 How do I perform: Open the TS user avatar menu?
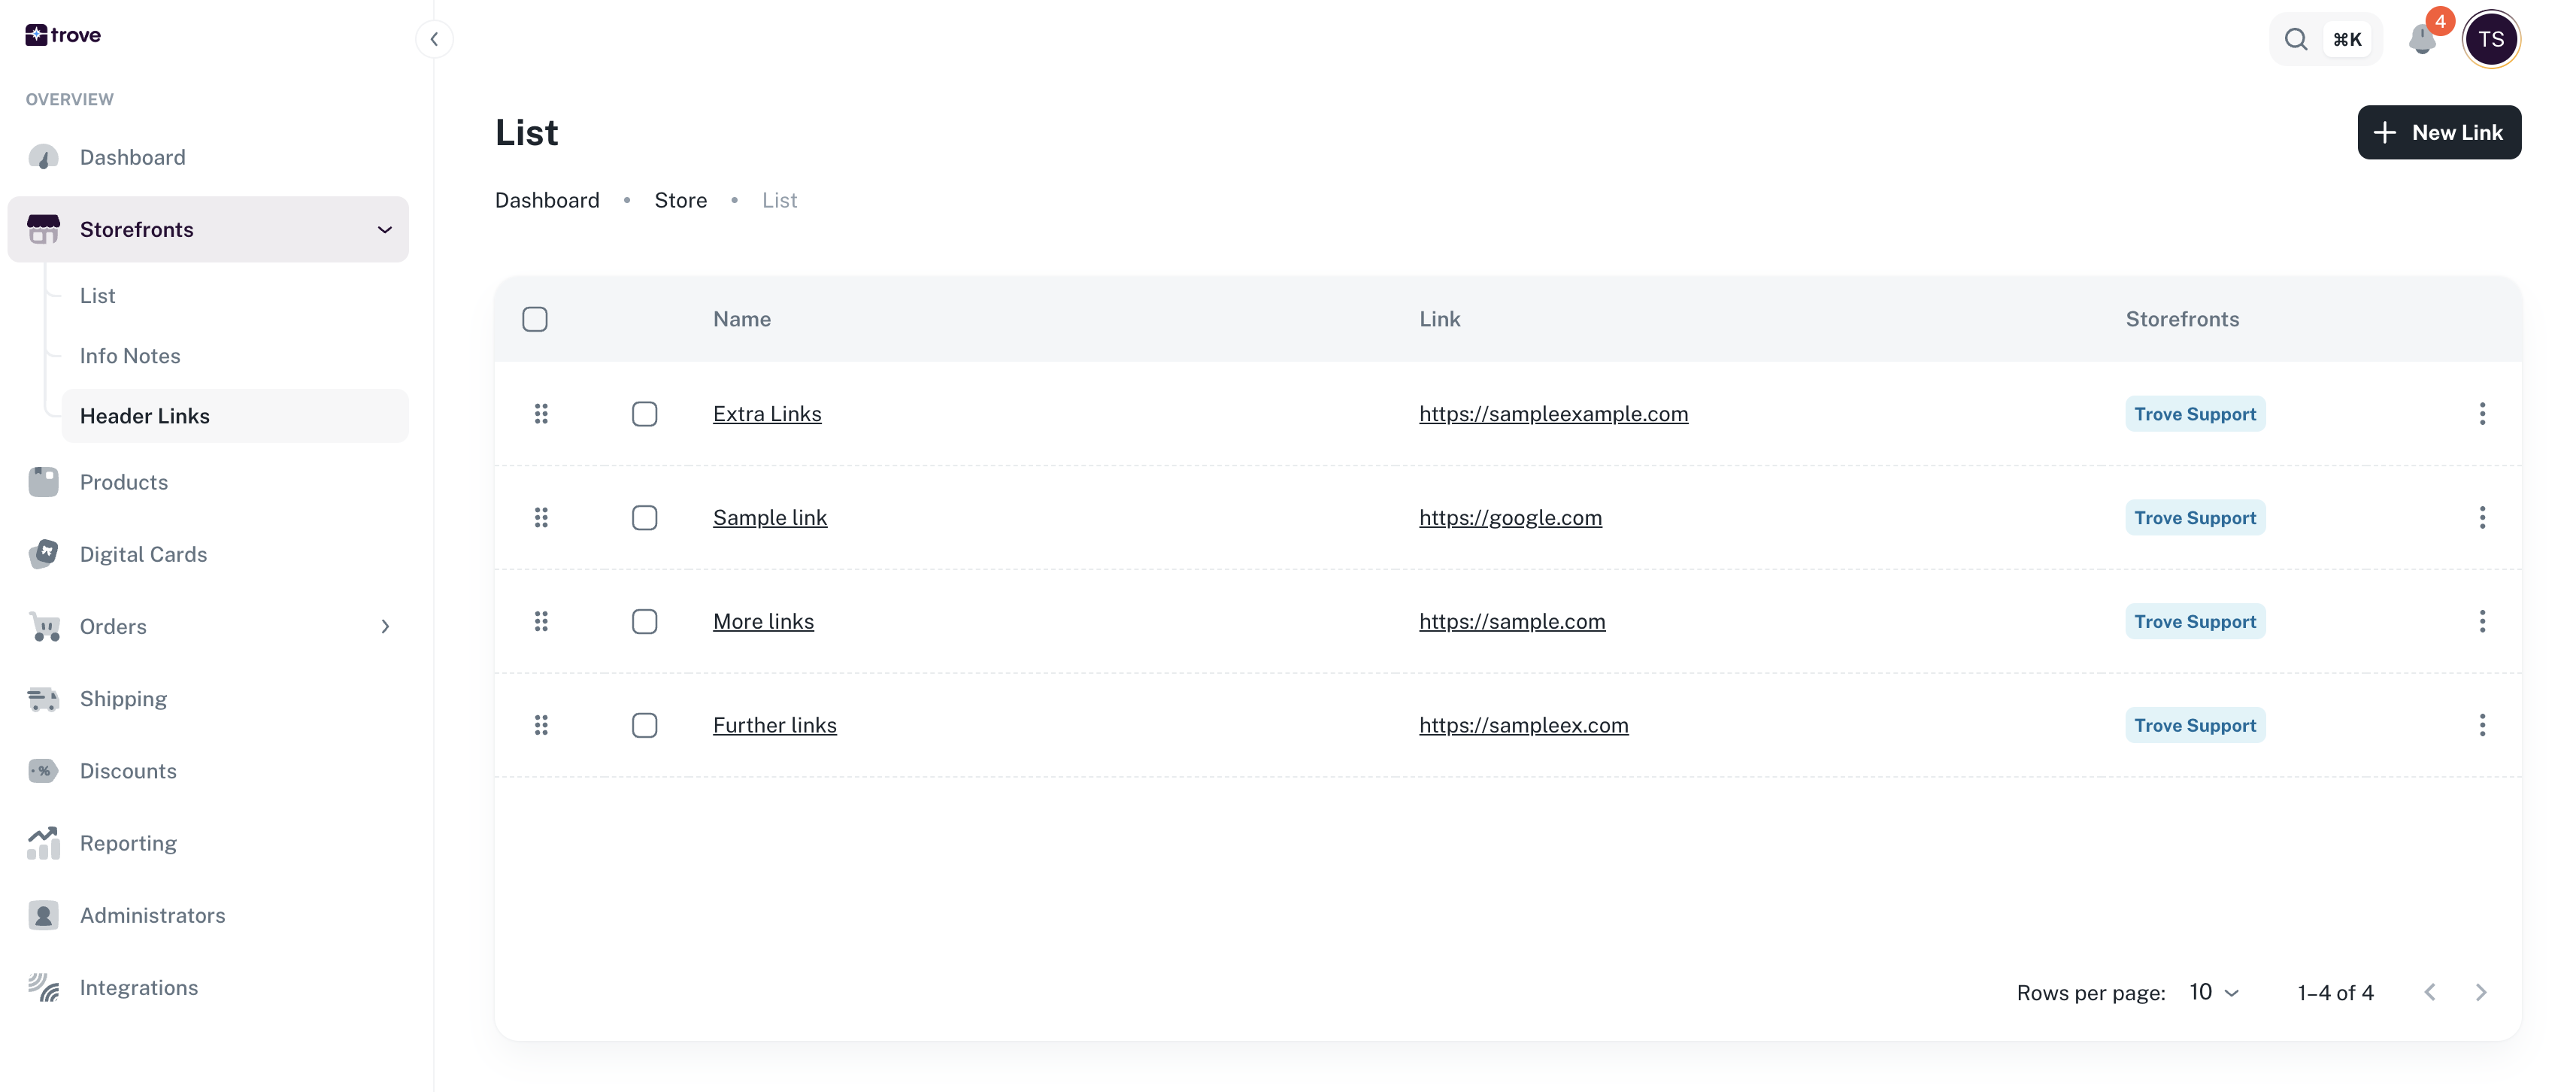pos(2490,40)
